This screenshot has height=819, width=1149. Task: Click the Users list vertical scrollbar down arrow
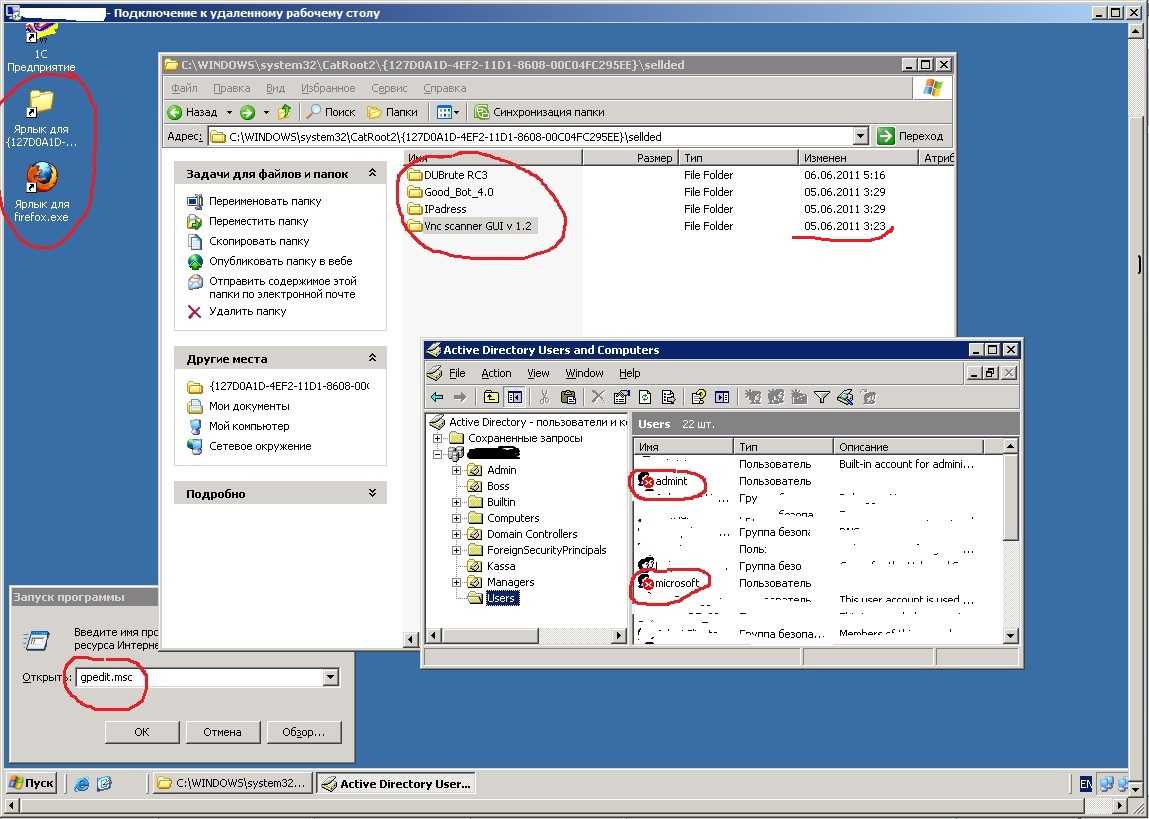tap(1011, 636)
